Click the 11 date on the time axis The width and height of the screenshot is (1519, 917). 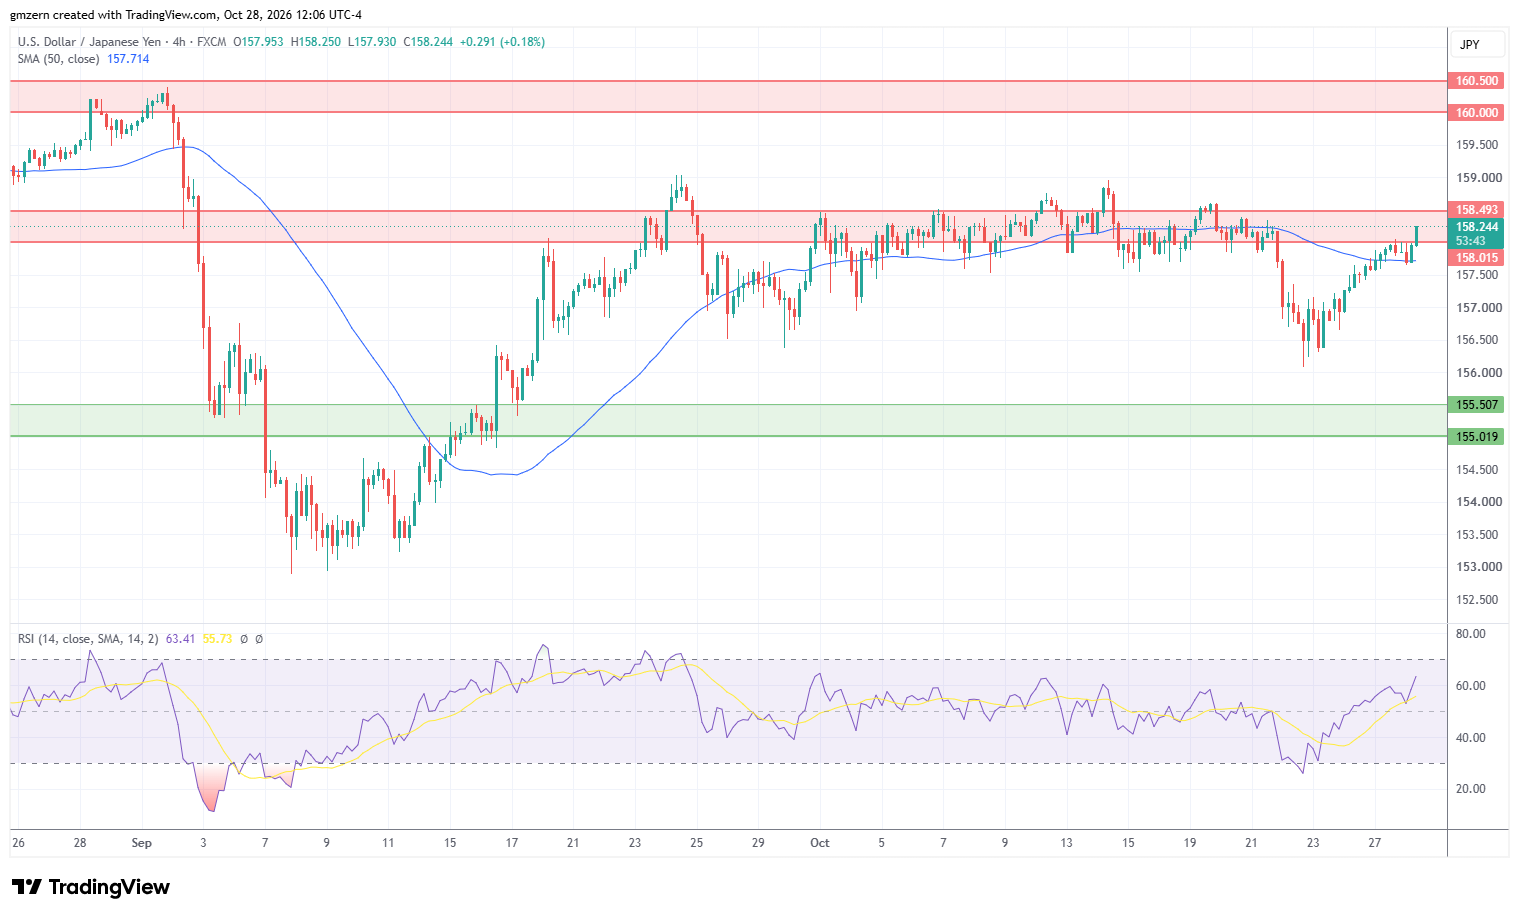click(x=388, y=843)
